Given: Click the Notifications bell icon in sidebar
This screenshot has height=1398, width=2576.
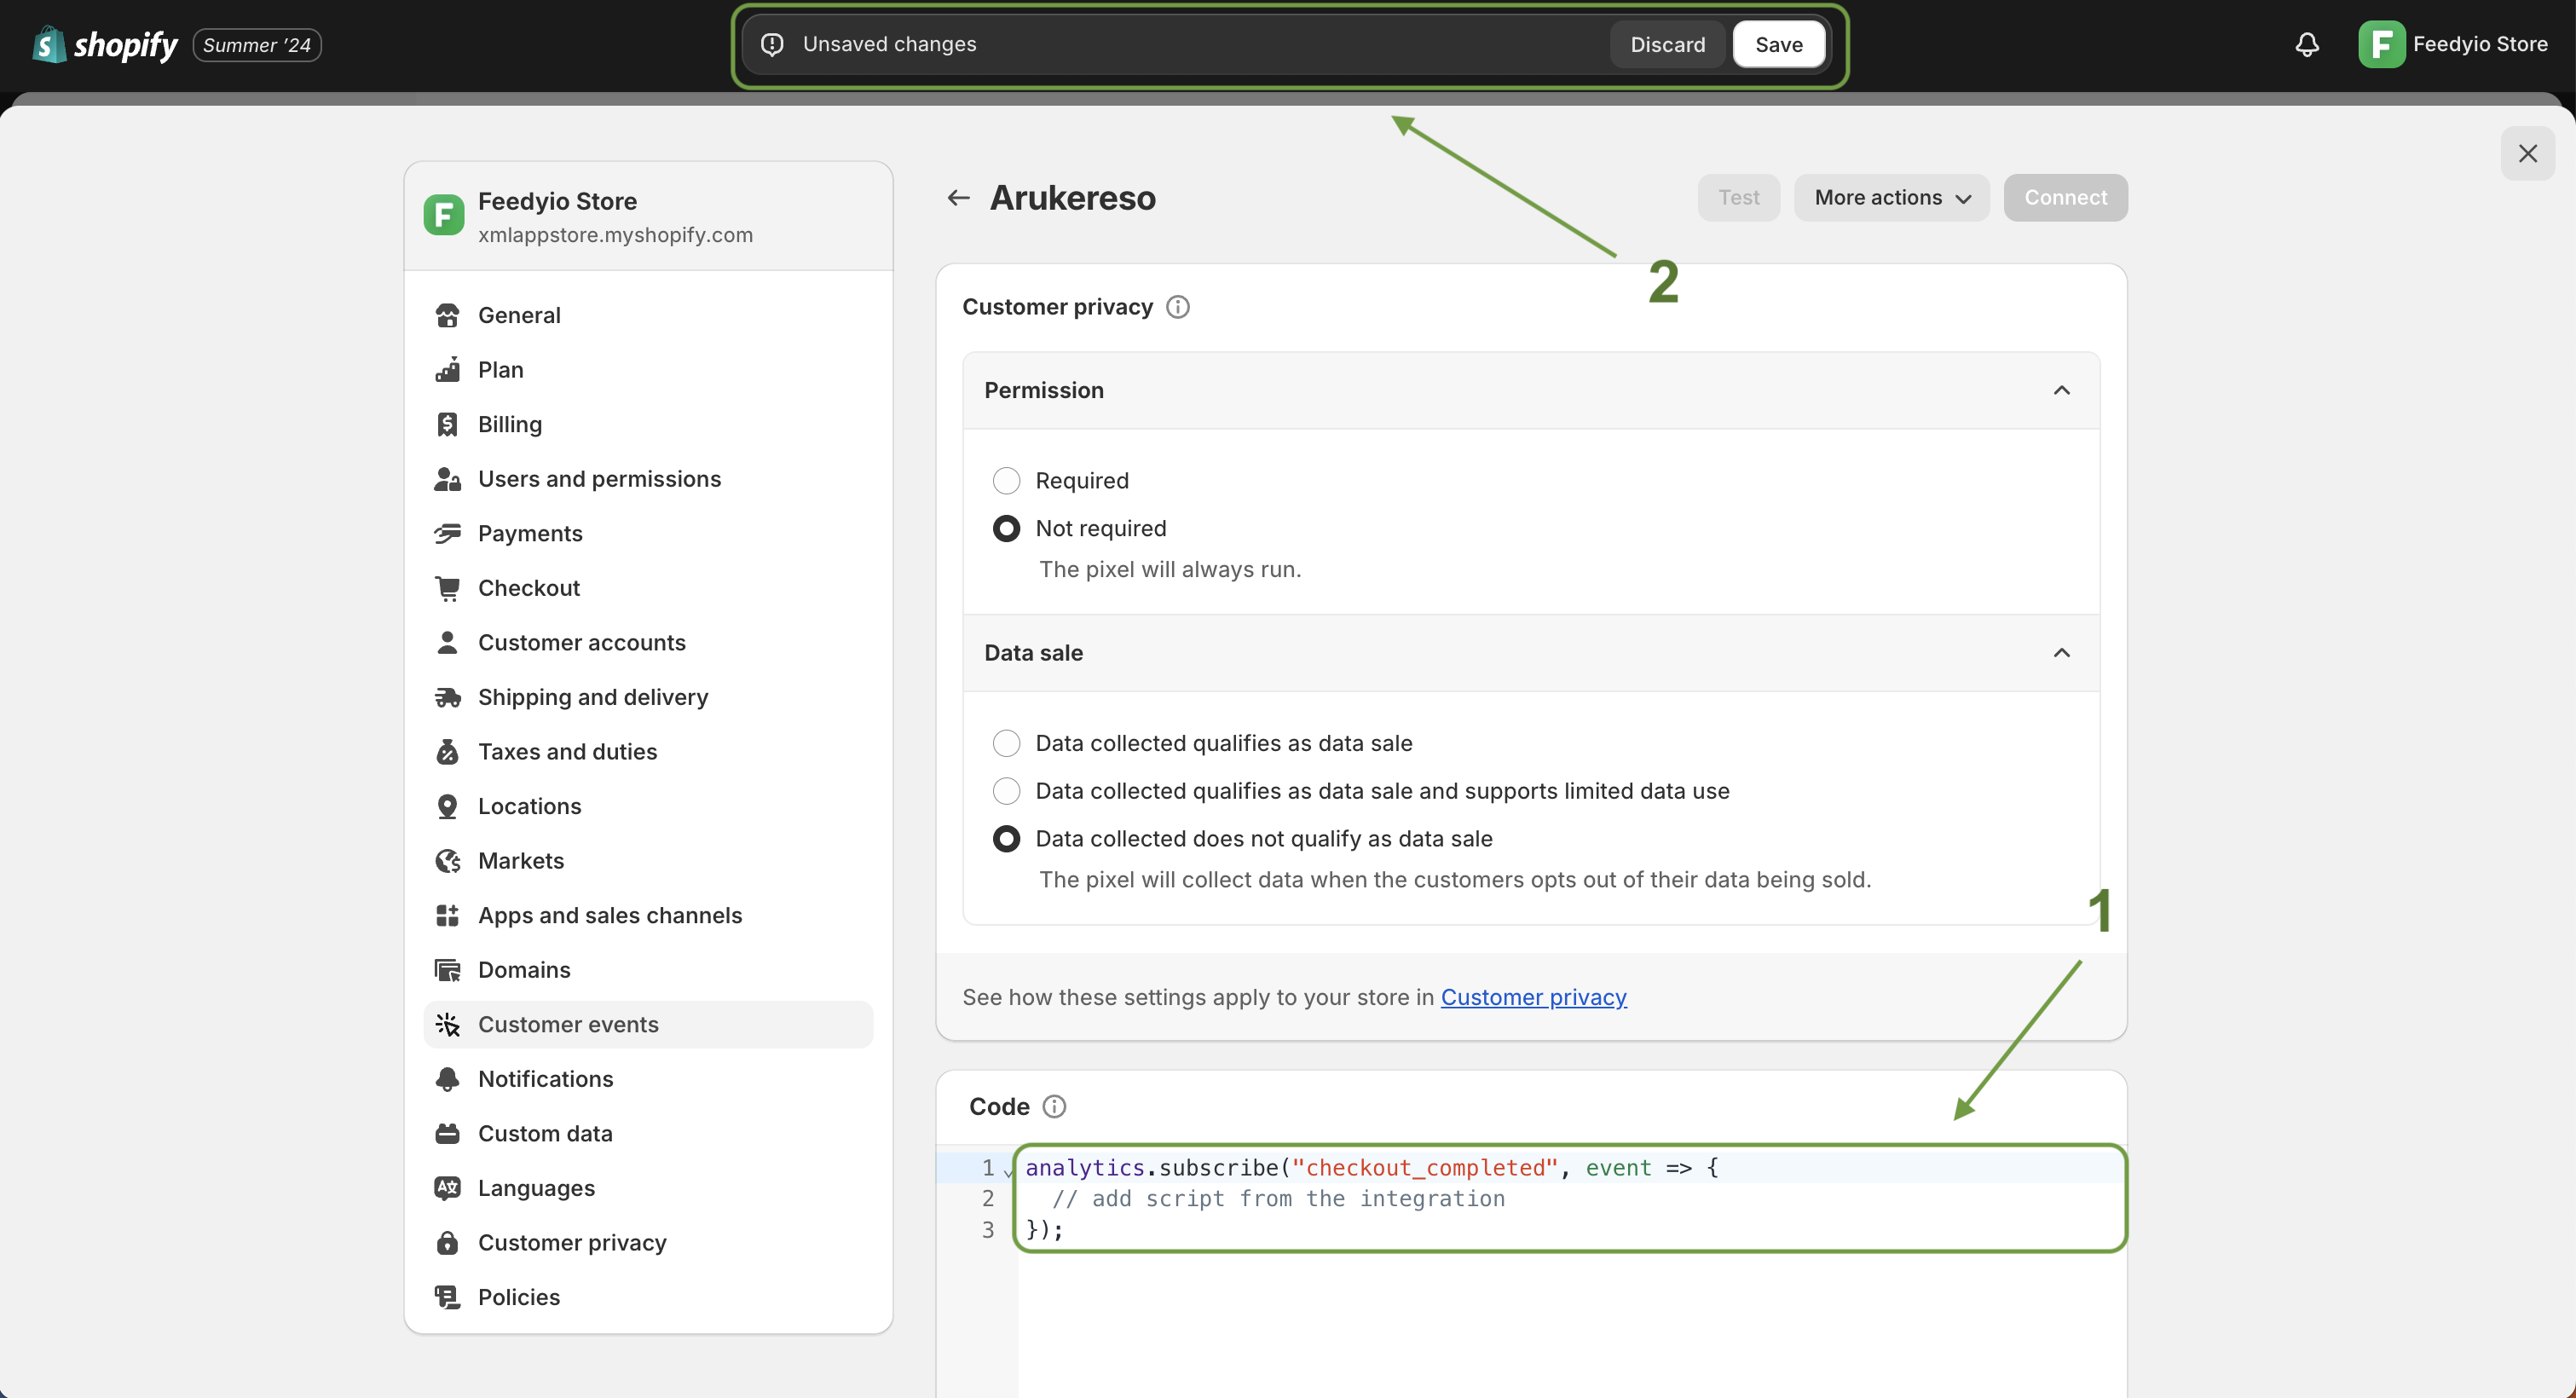Looking at the screenshot, I should 447,1078.
